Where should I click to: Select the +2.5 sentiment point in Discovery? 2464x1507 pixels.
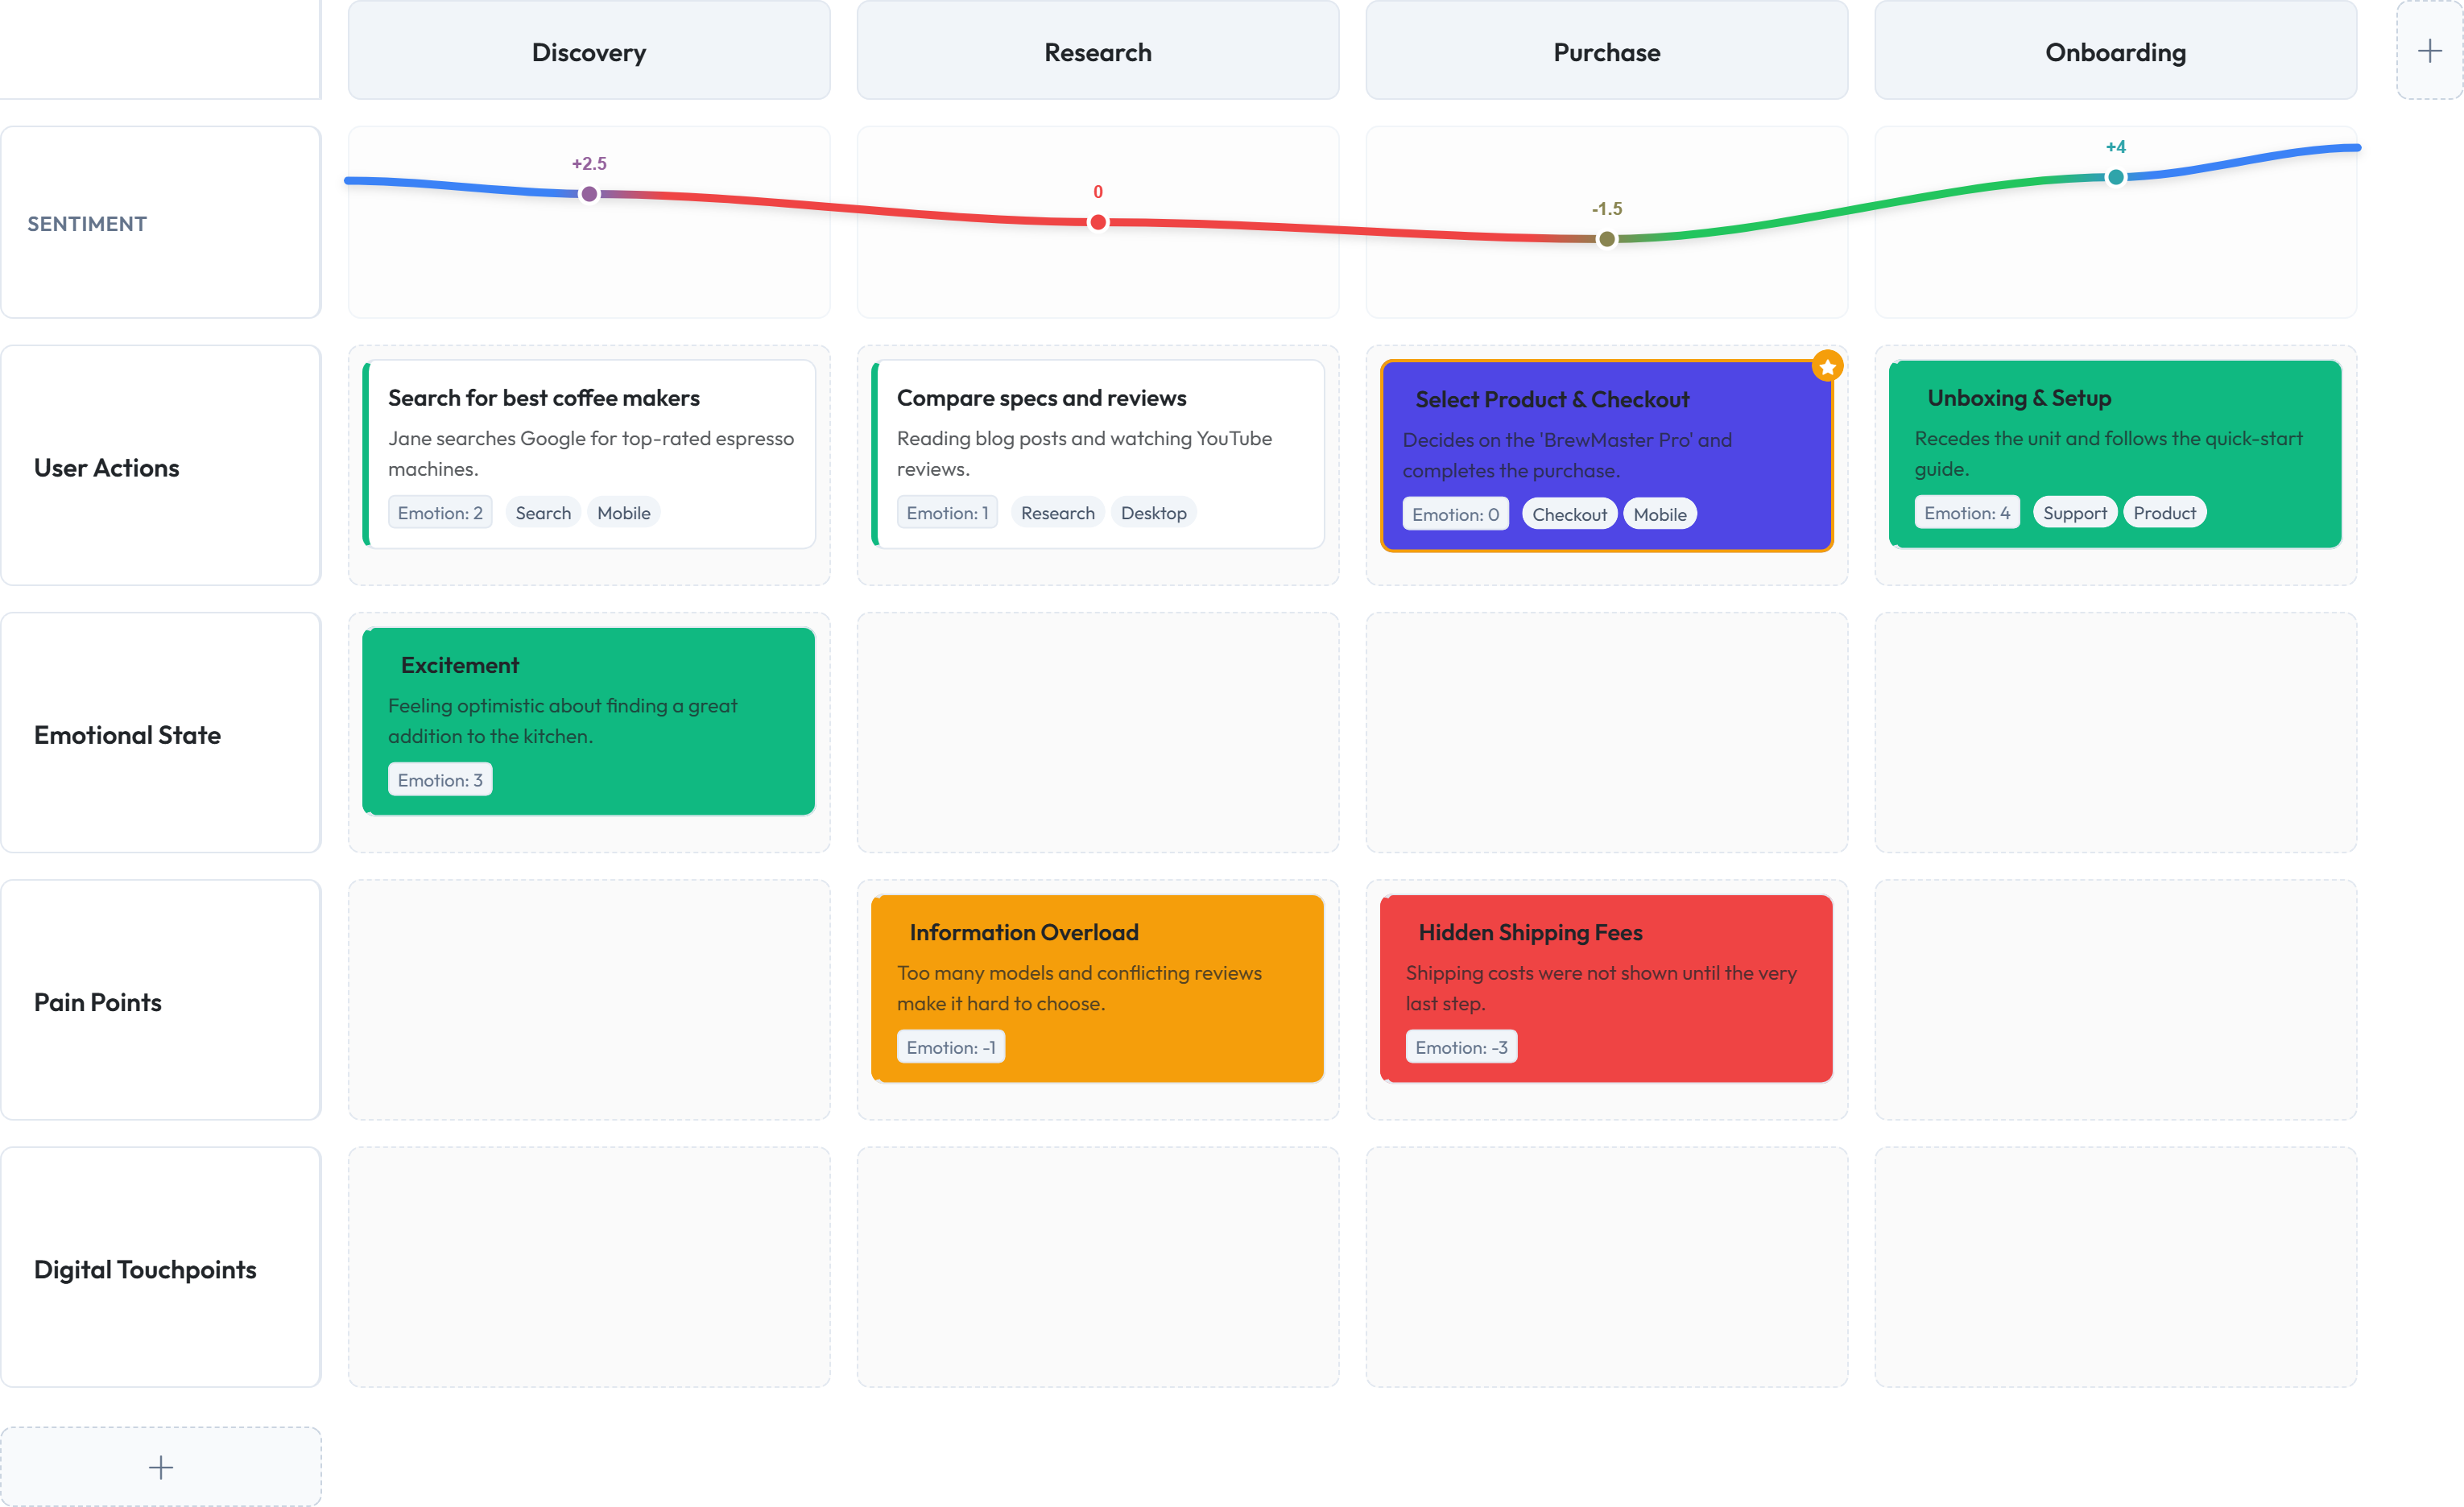coord(589,194)
